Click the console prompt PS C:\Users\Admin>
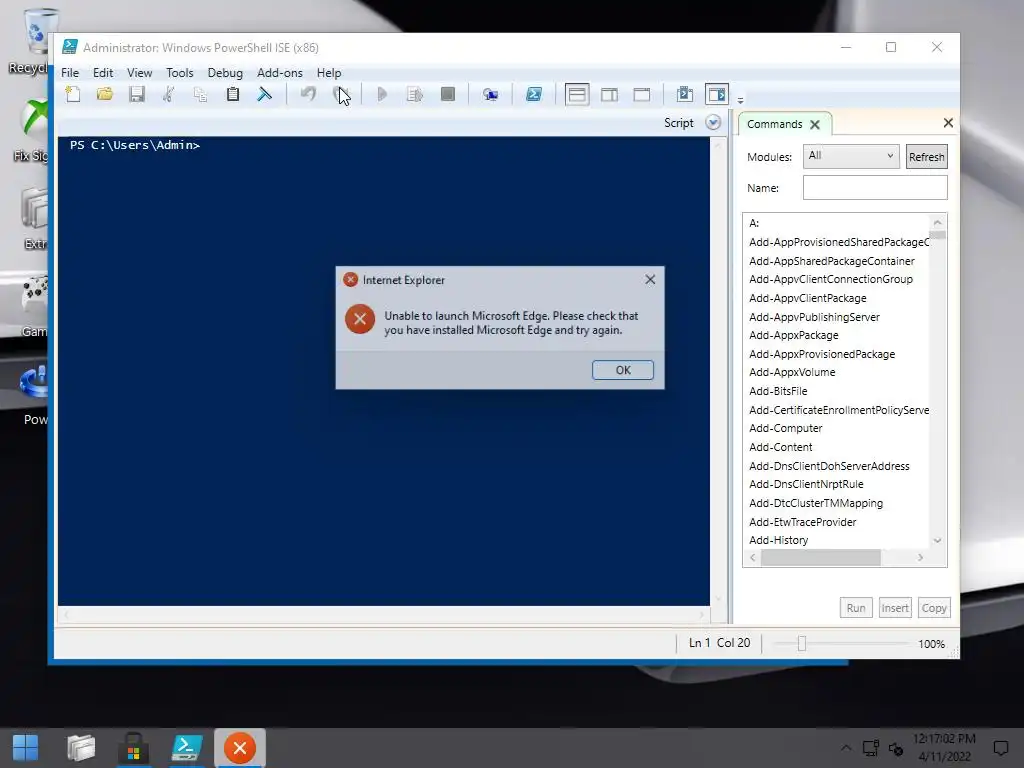Viewport: 1024px width, 768px height. point(135,145)
